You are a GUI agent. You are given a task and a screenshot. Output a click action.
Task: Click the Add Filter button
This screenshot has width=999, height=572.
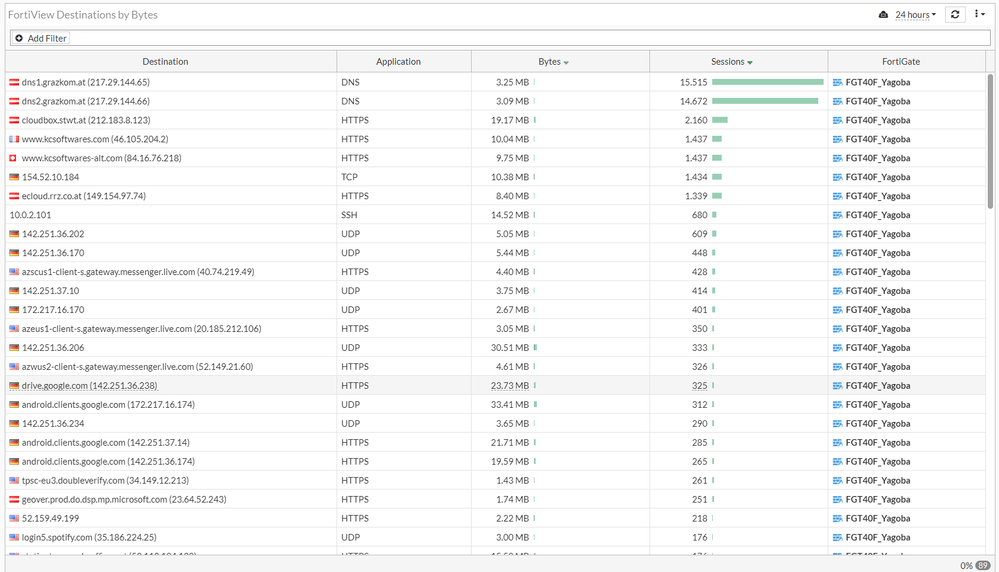point(41,38)
